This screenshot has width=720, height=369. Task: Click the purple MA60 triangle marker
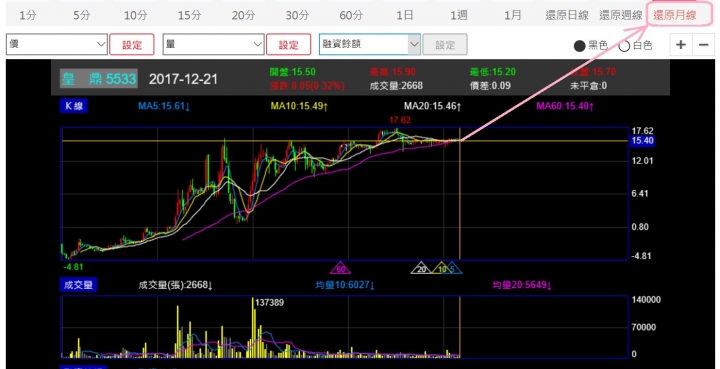coord(341,268)
